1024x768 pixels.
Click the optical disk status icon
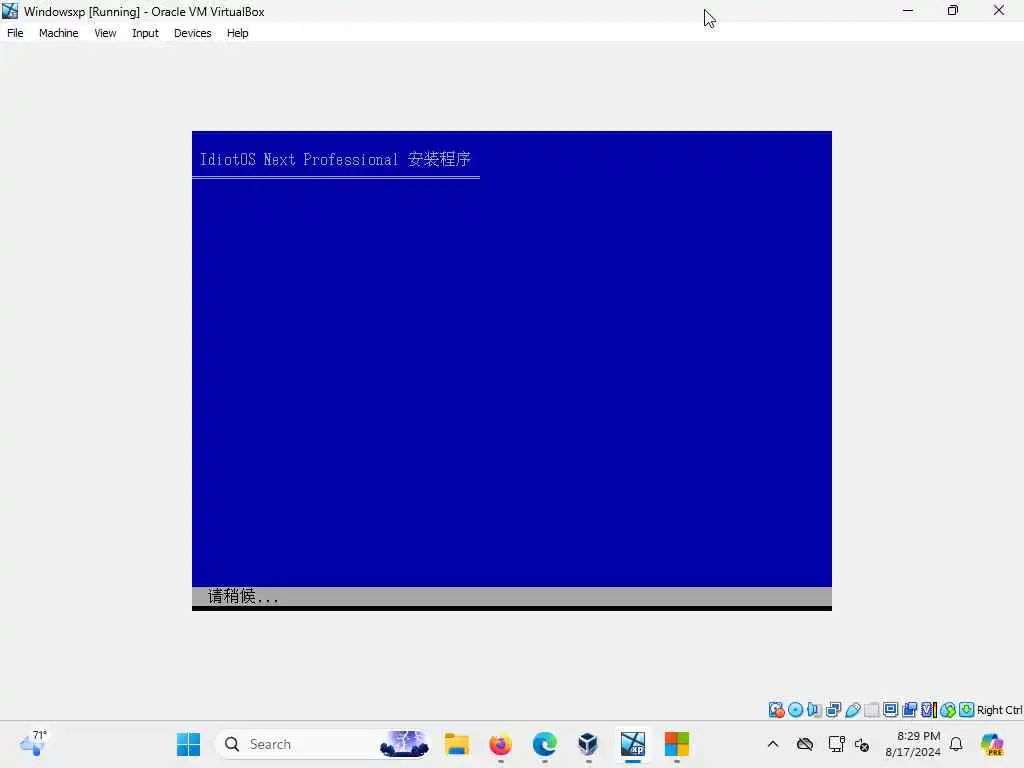(x=795, y=710)
